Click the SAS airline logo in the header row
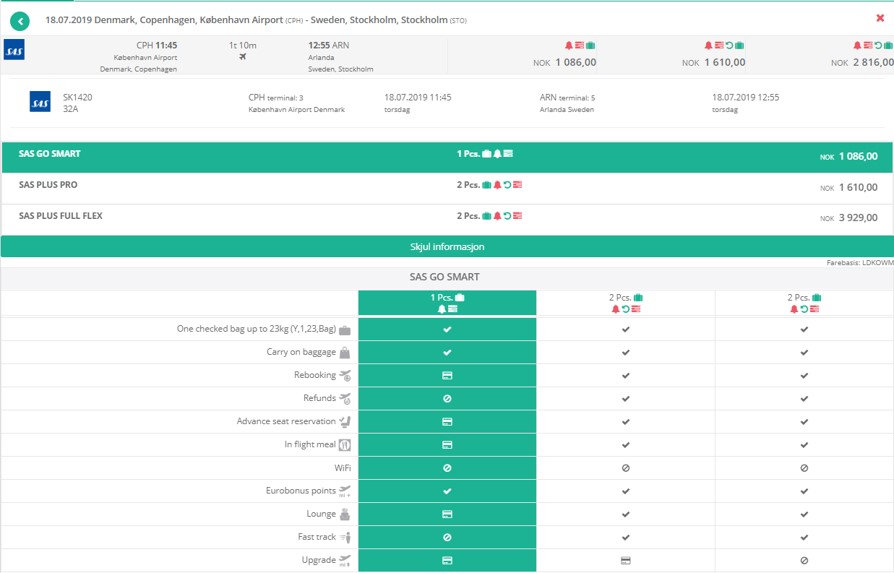 tap(14, 50)
